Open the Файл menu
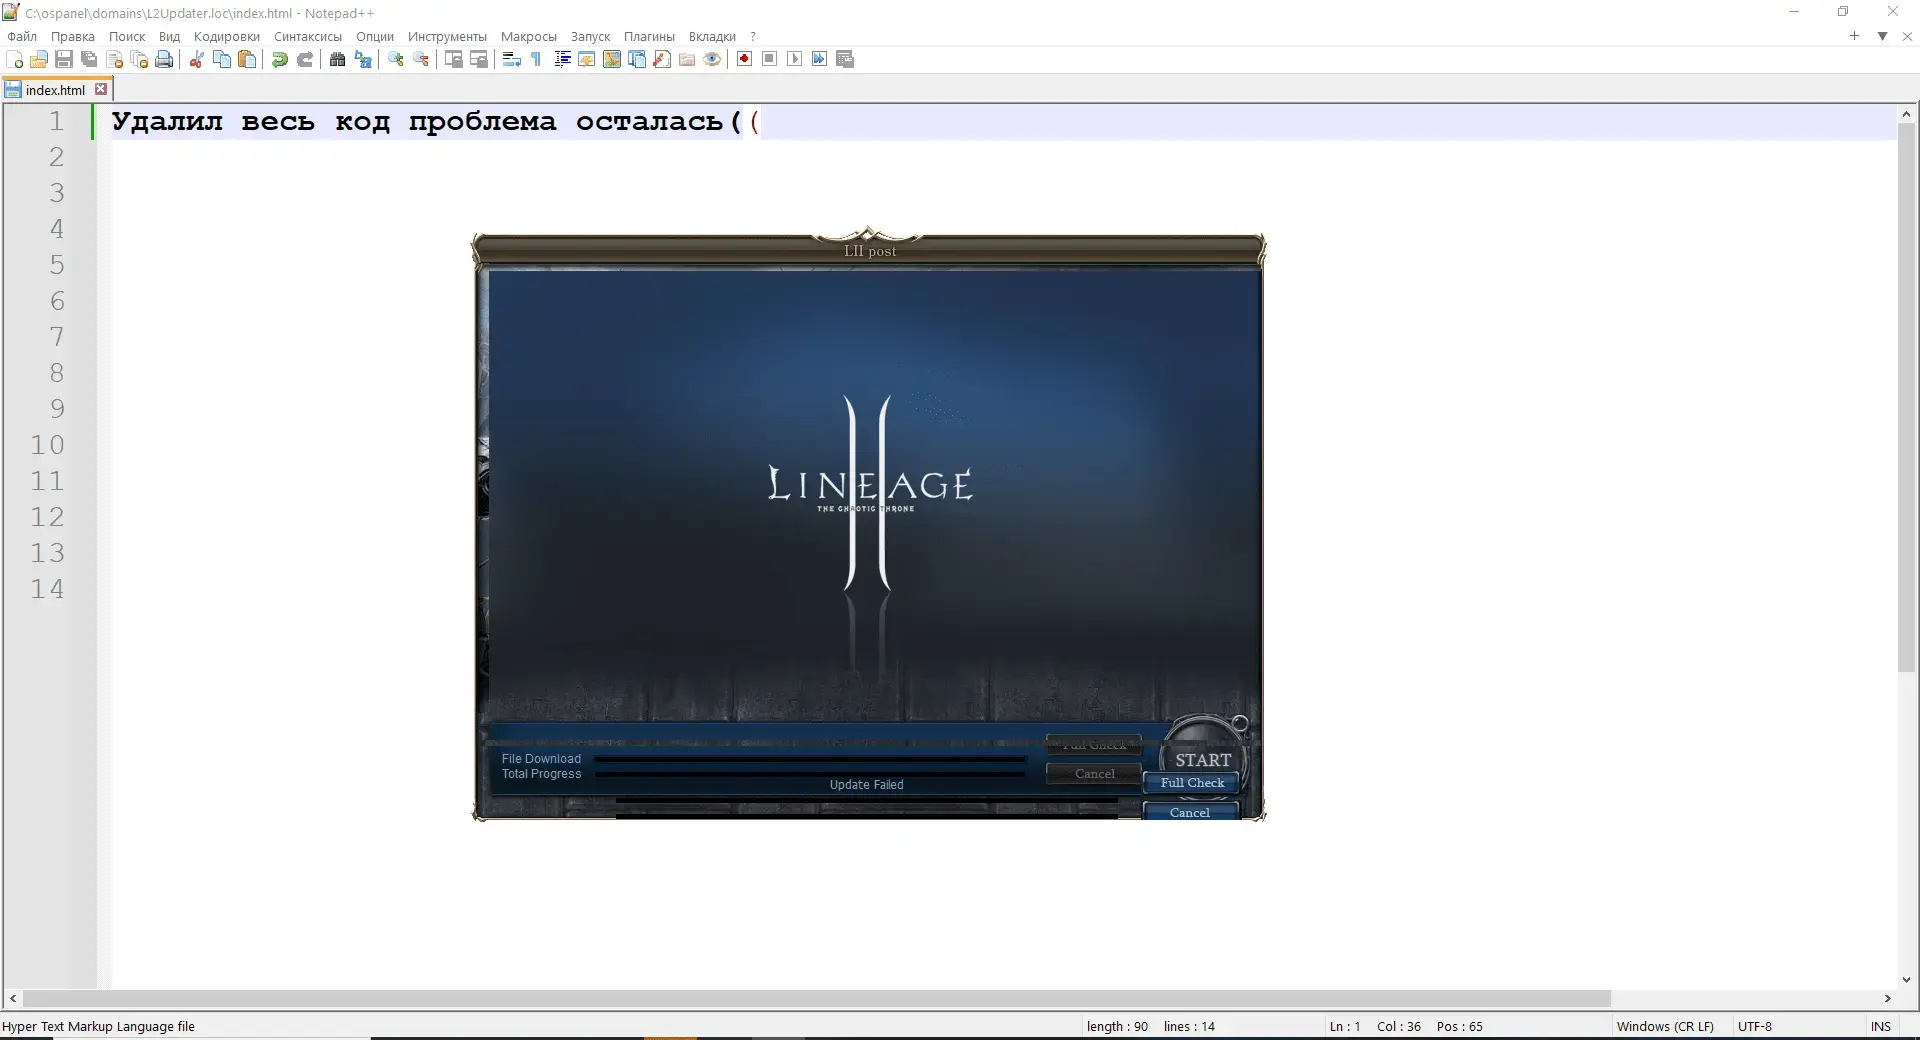Viewport: 1920px width, 1040px height. click(x=22, y=36)
